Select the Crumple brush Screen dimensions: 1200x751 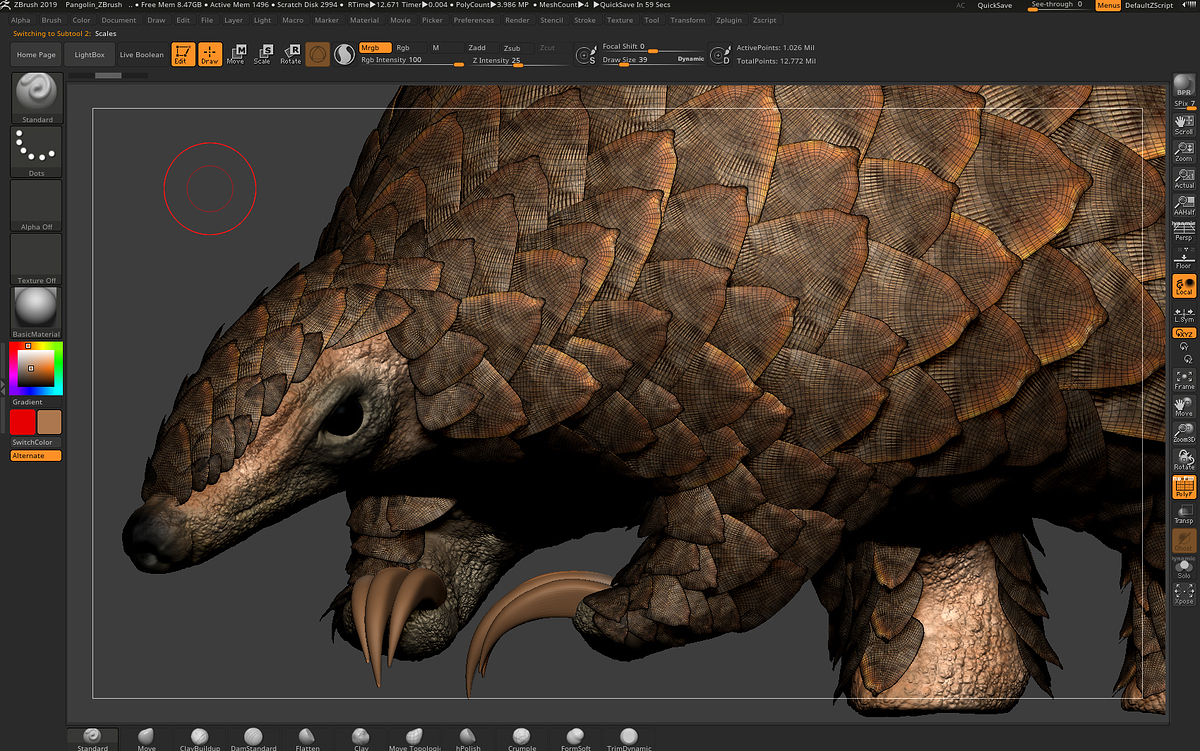tap(521, 739)
